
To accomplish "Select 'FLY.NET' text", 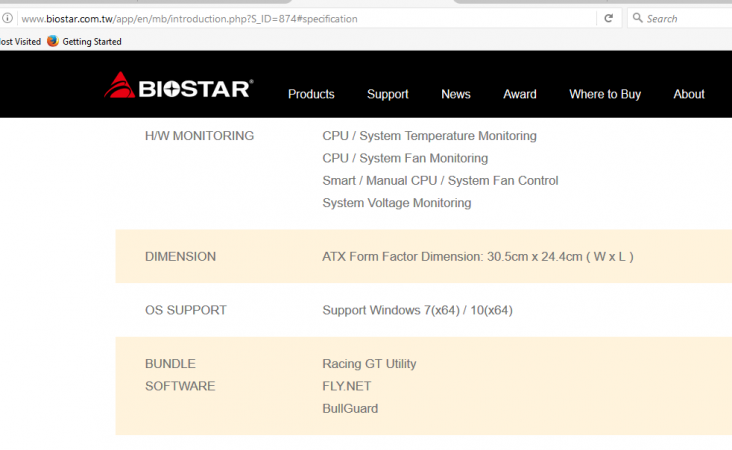I will pyautogui.click(x=347, y=386).
